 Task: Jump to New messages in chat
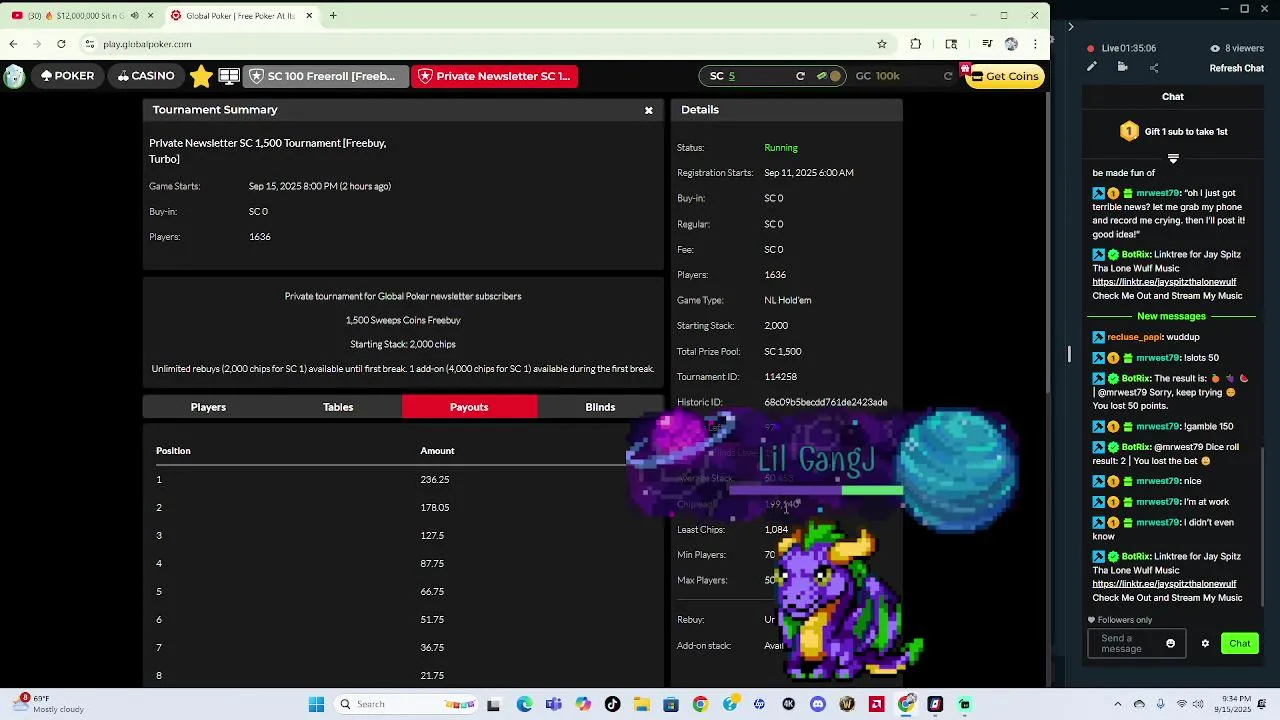click(1171, 317)
